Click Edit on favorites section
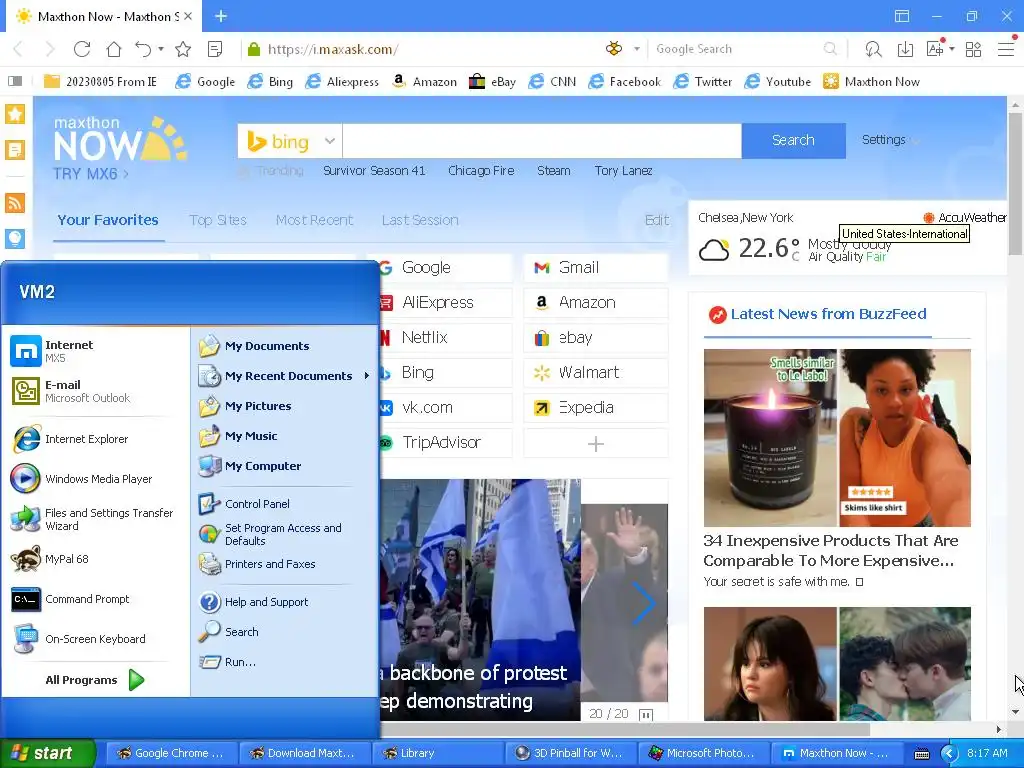Viewport: 1024px width, 768px height. tap(657, 220)
